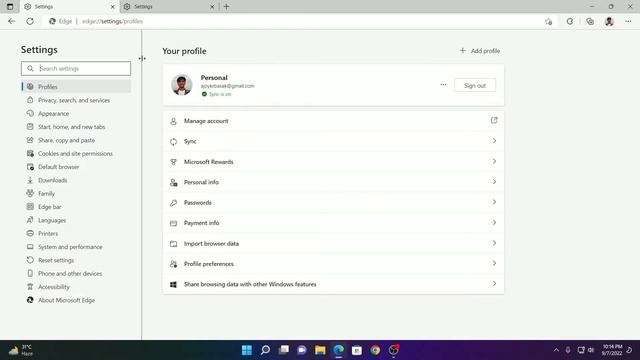Screen dimensions: 640x360
Task: Open Microsoft Store from taskbar
Action: coord(357,350)
